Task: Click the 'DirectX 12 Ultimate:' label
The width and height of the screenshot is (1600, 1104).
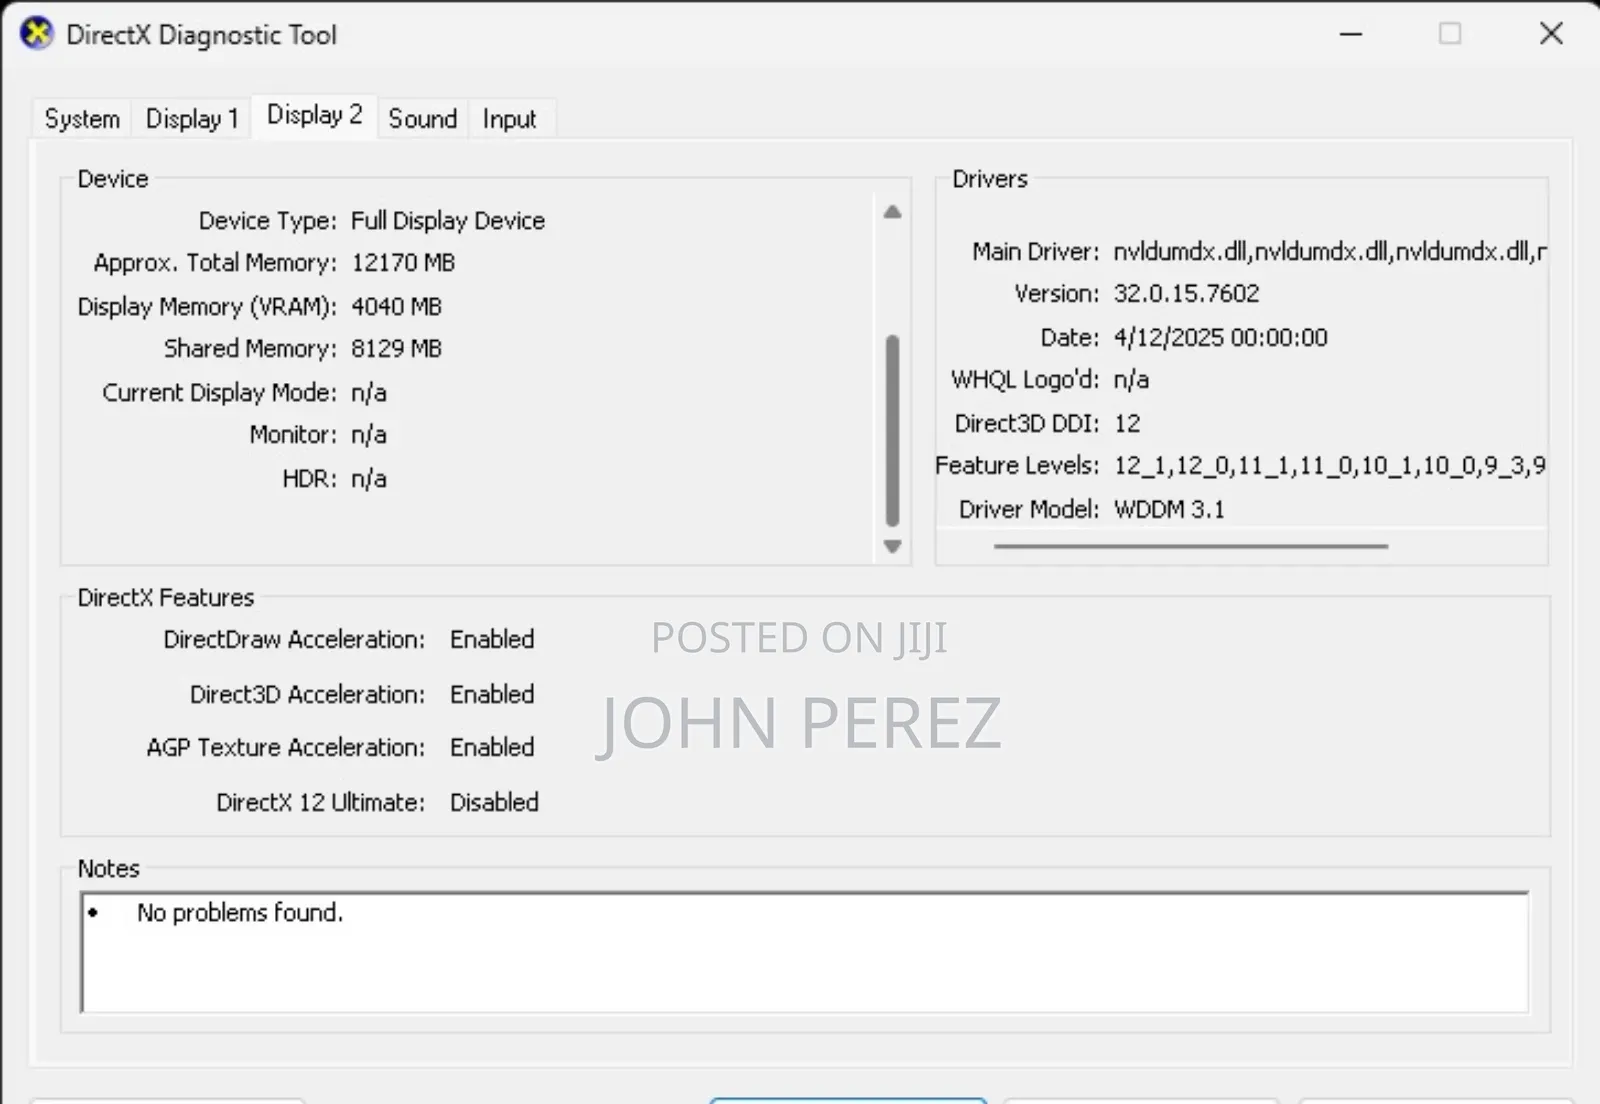Action: tap(320, 802)
